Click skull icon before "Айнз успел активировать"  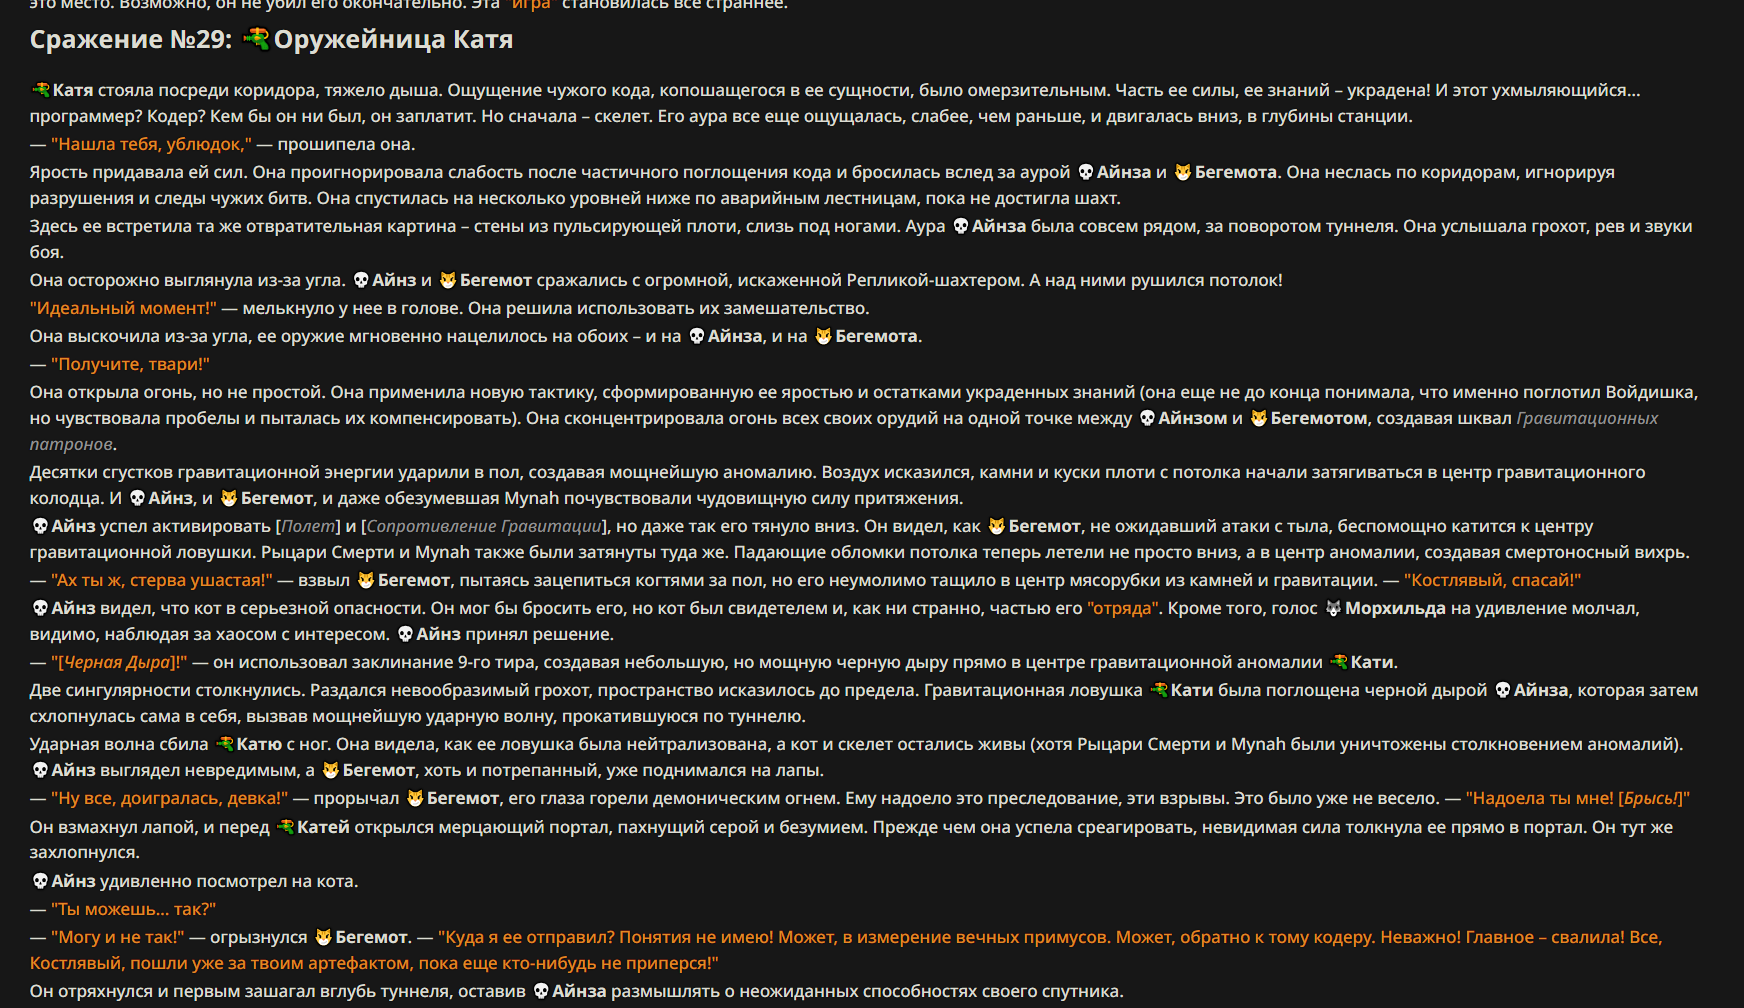(40, 526)
